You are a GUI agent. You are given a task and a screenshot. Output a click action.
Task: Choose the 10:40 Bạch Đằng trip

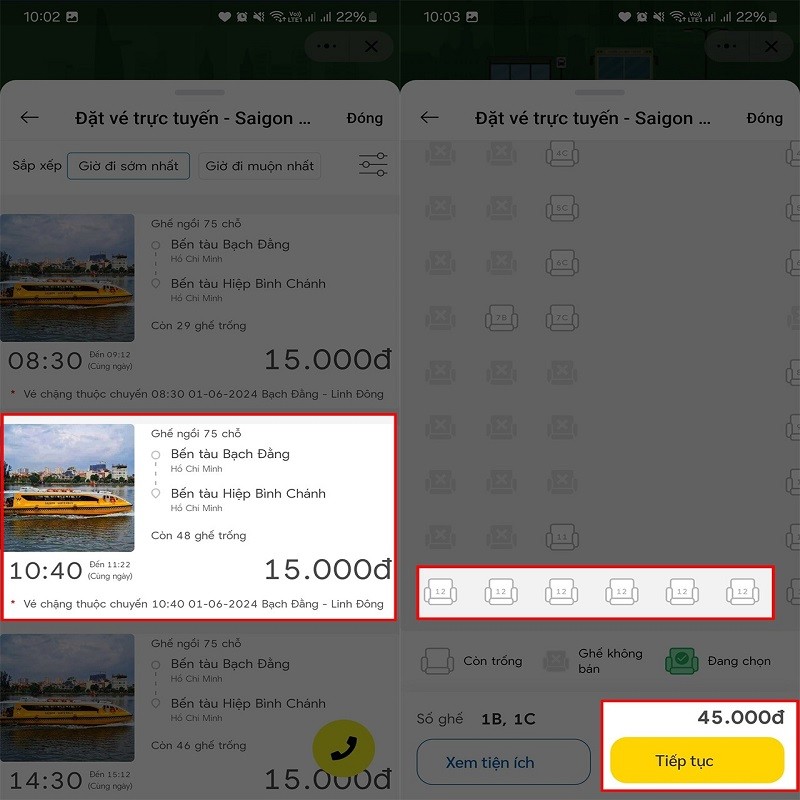click(x=199, y=517)
